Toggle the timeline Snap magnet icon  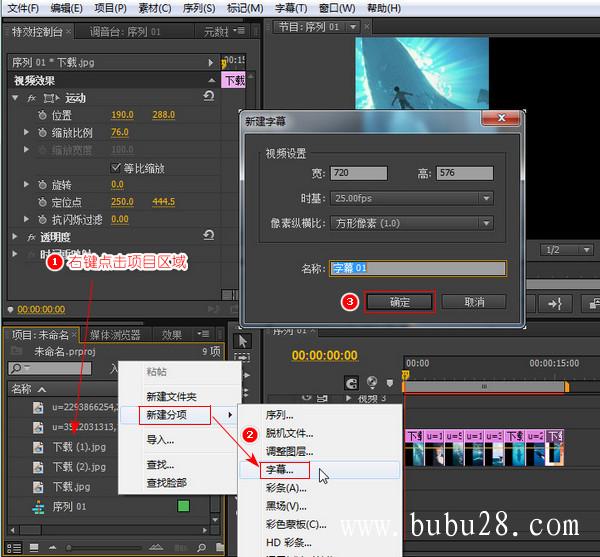click(351, 383)
